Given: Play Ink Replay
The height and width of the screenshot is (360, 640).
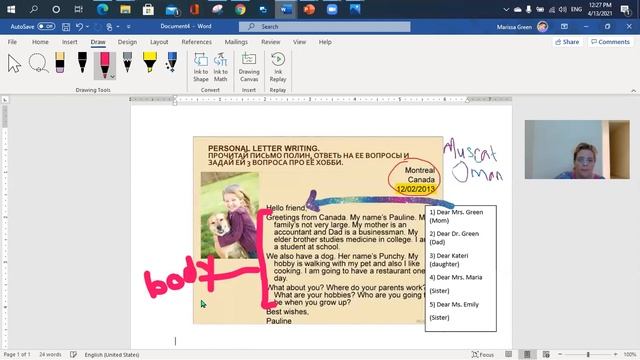Looking at the screenshot, I should [278, 67].
